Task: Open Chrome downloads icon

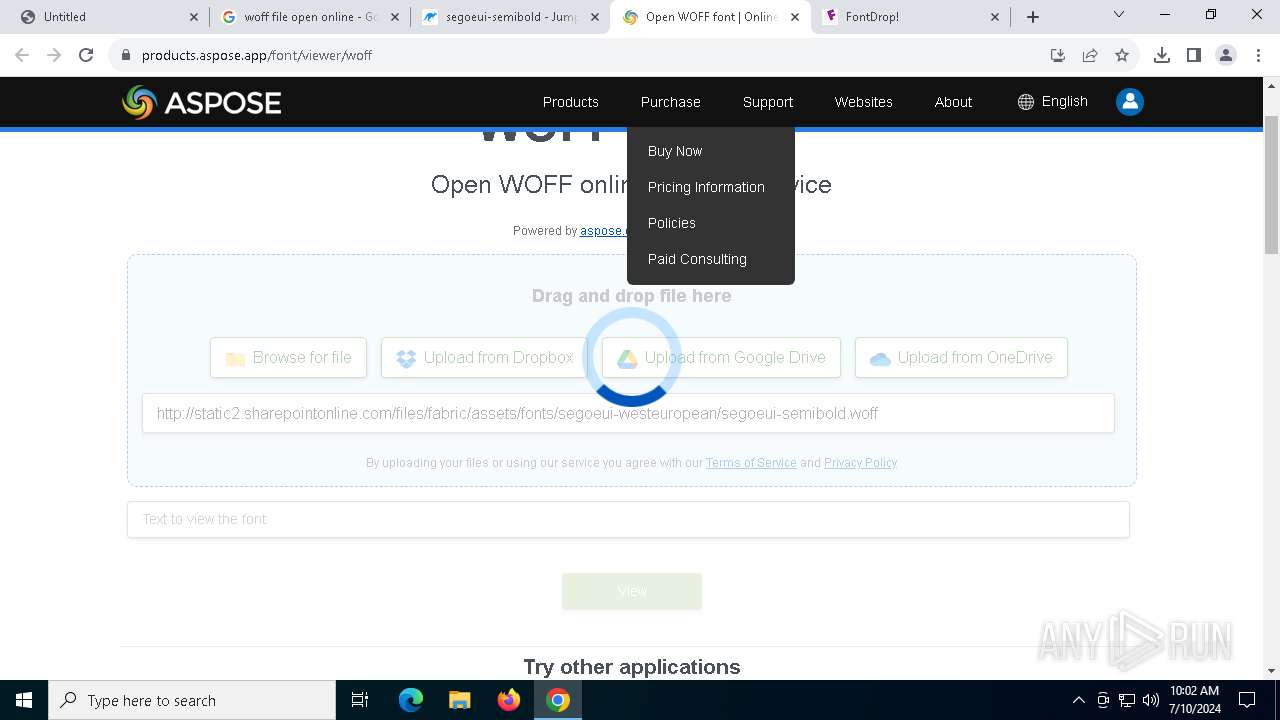Action: [1162, 55]
